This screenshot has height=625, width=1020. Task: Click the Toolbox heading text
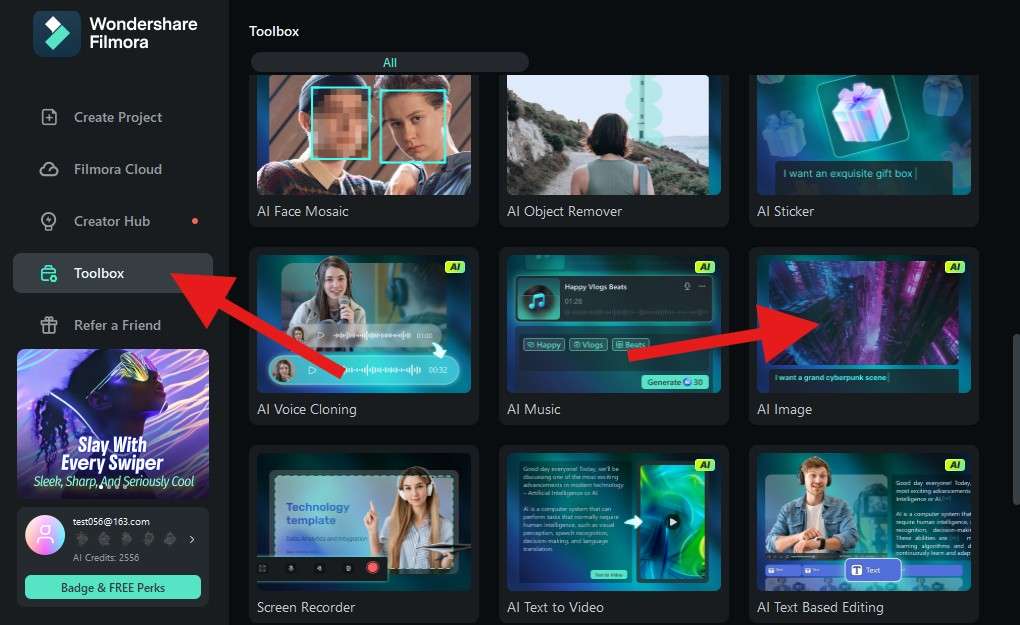click(274, 31)
